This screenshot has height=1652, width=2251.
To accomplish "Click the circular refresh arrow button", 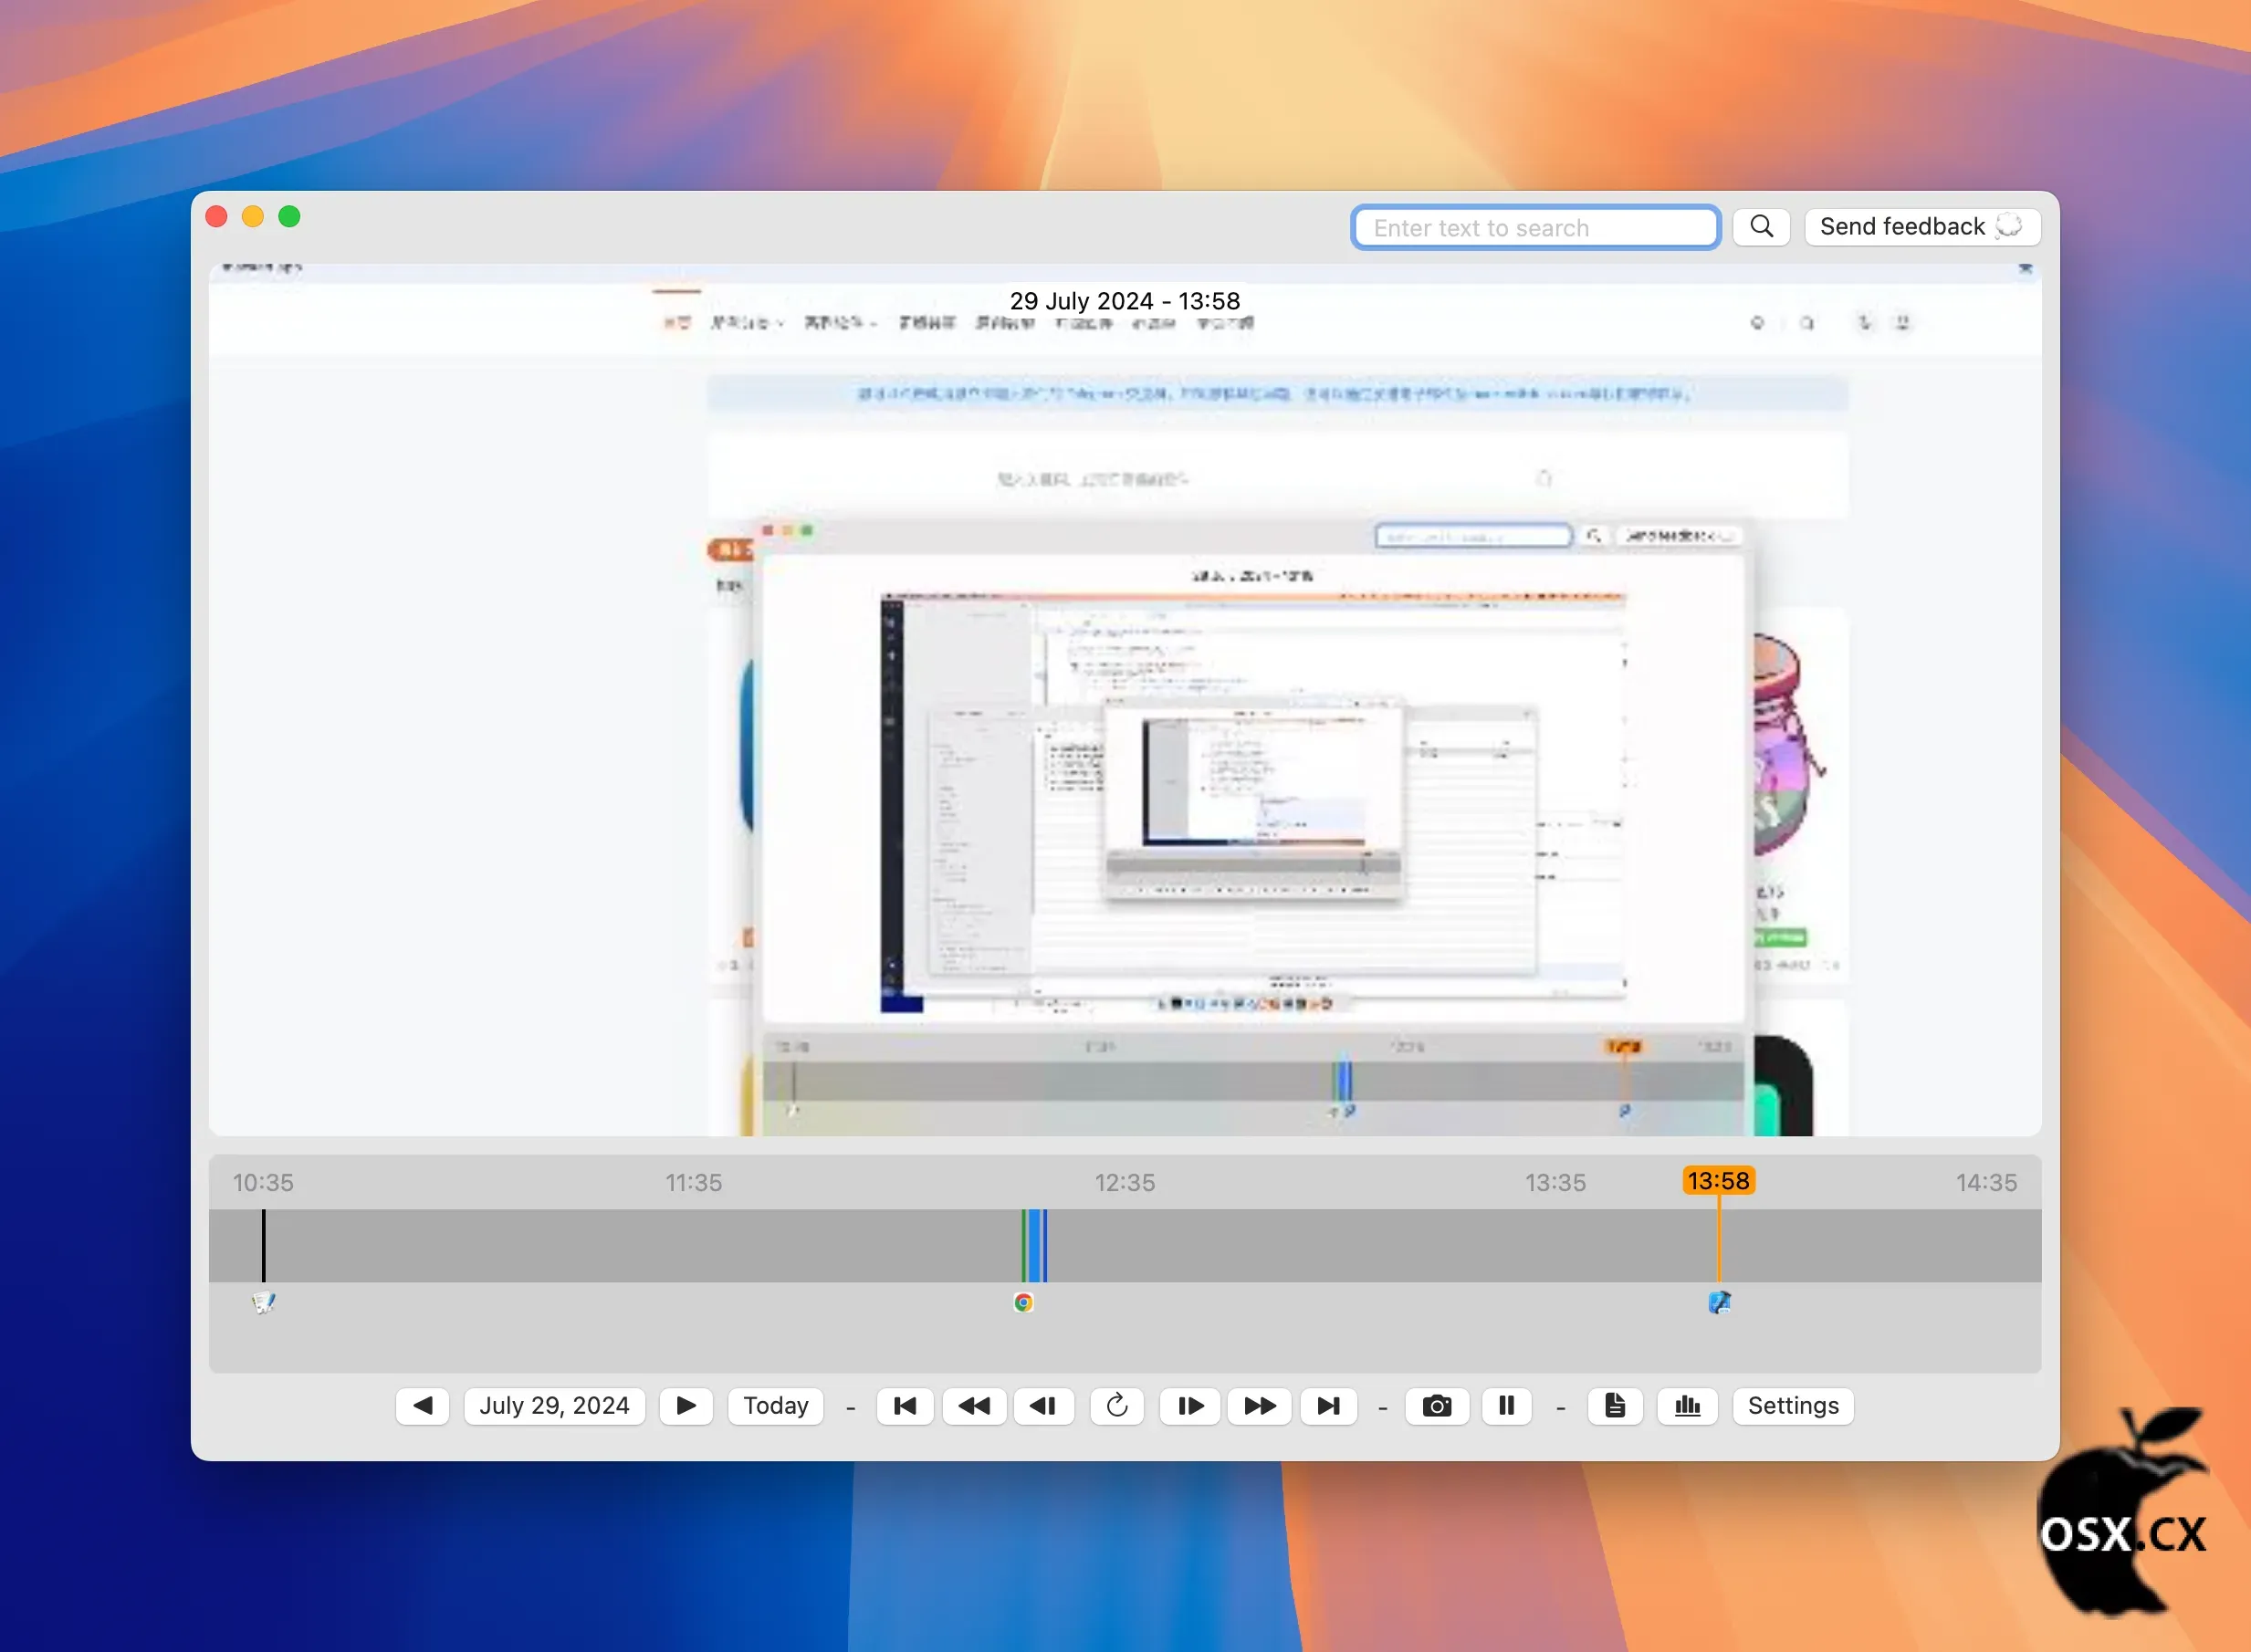I will (1117, 1406).
